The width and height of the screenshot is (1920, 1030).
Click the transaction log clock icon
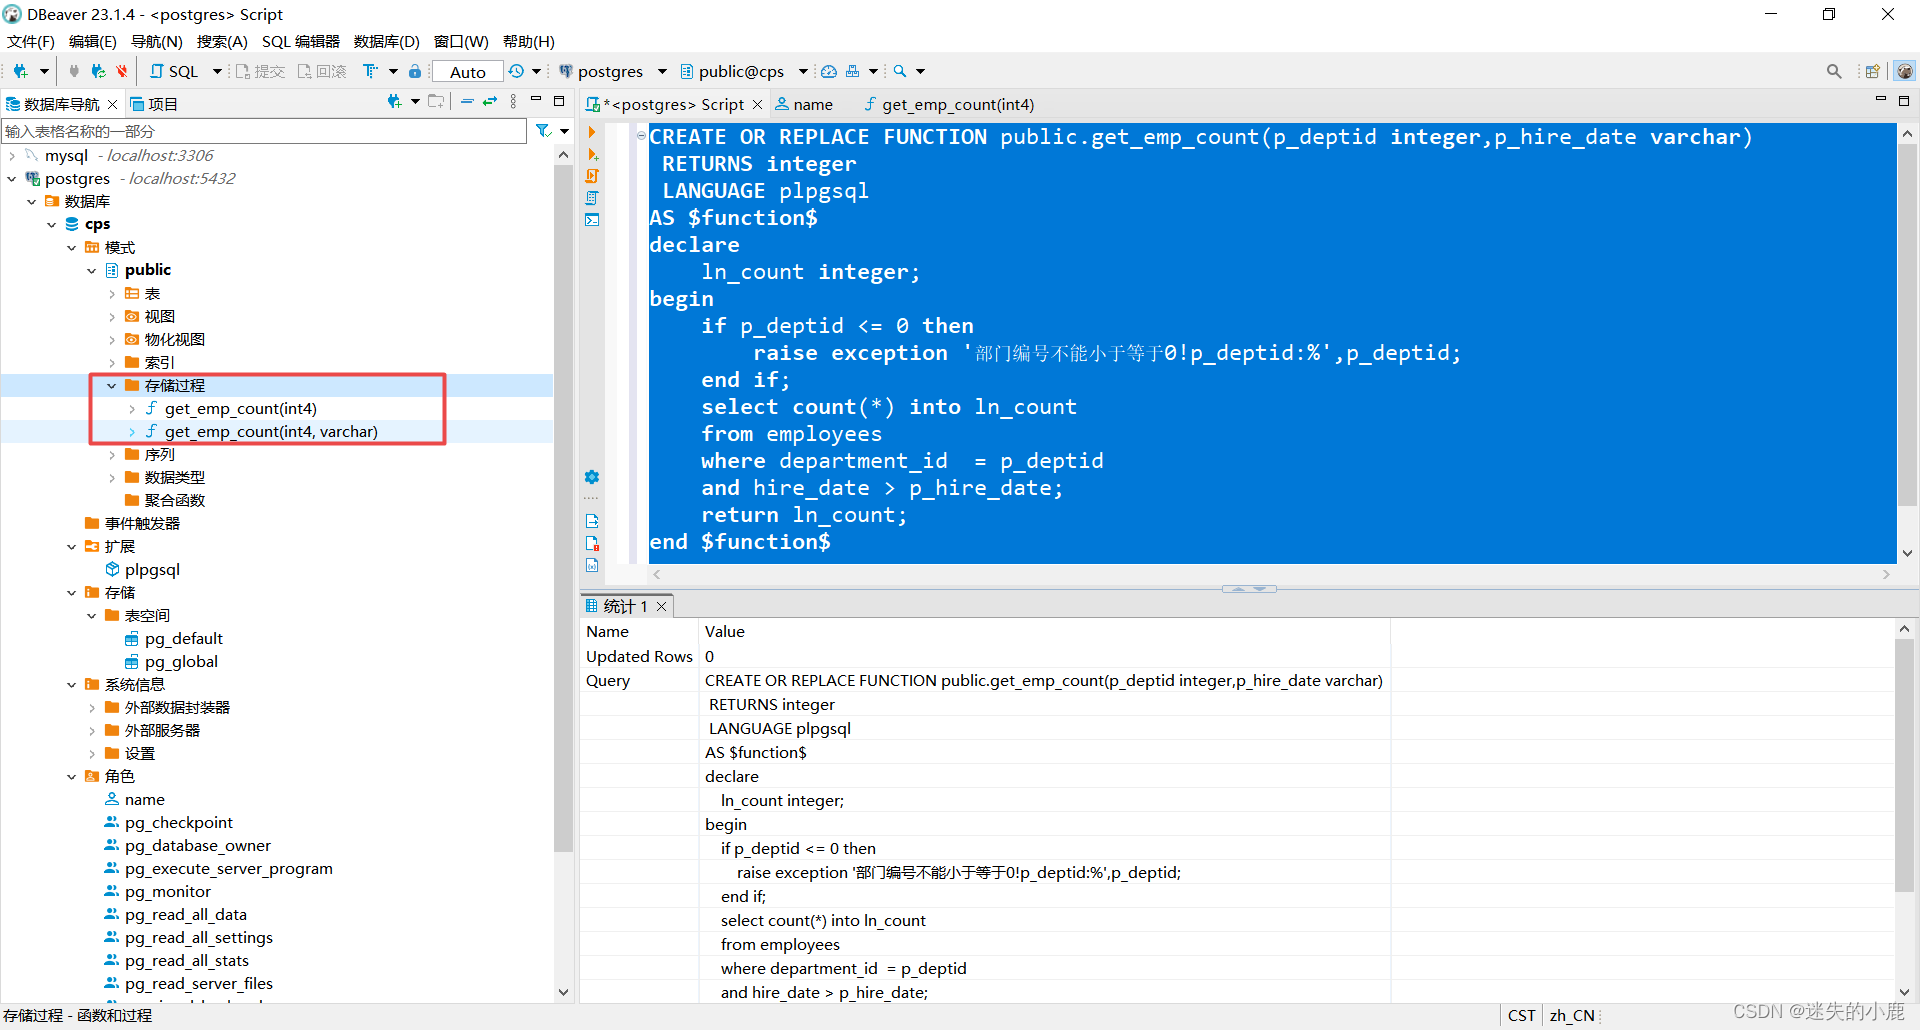coord(516,71)
